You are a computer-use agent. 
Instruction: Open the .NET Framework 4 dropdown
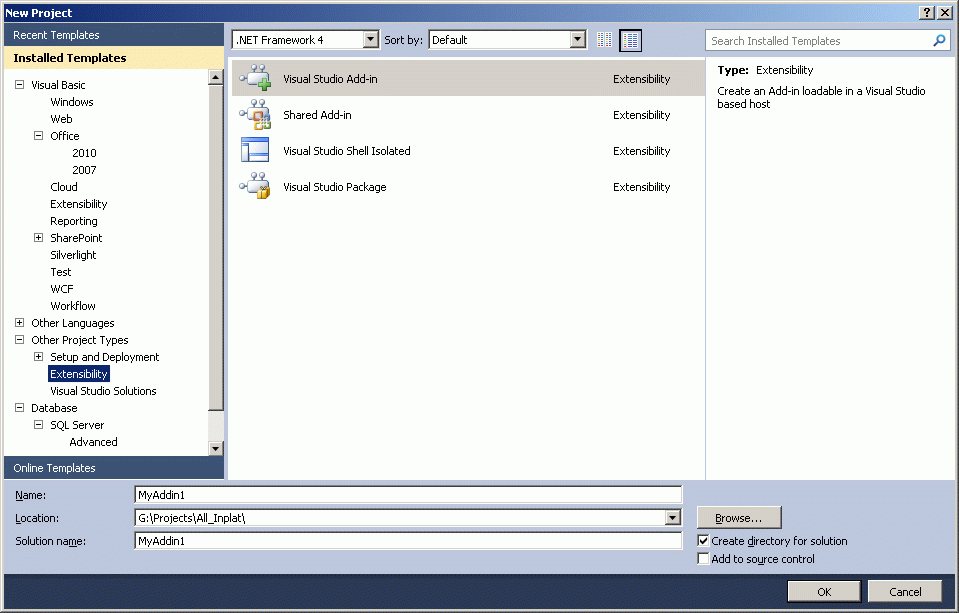370,40
